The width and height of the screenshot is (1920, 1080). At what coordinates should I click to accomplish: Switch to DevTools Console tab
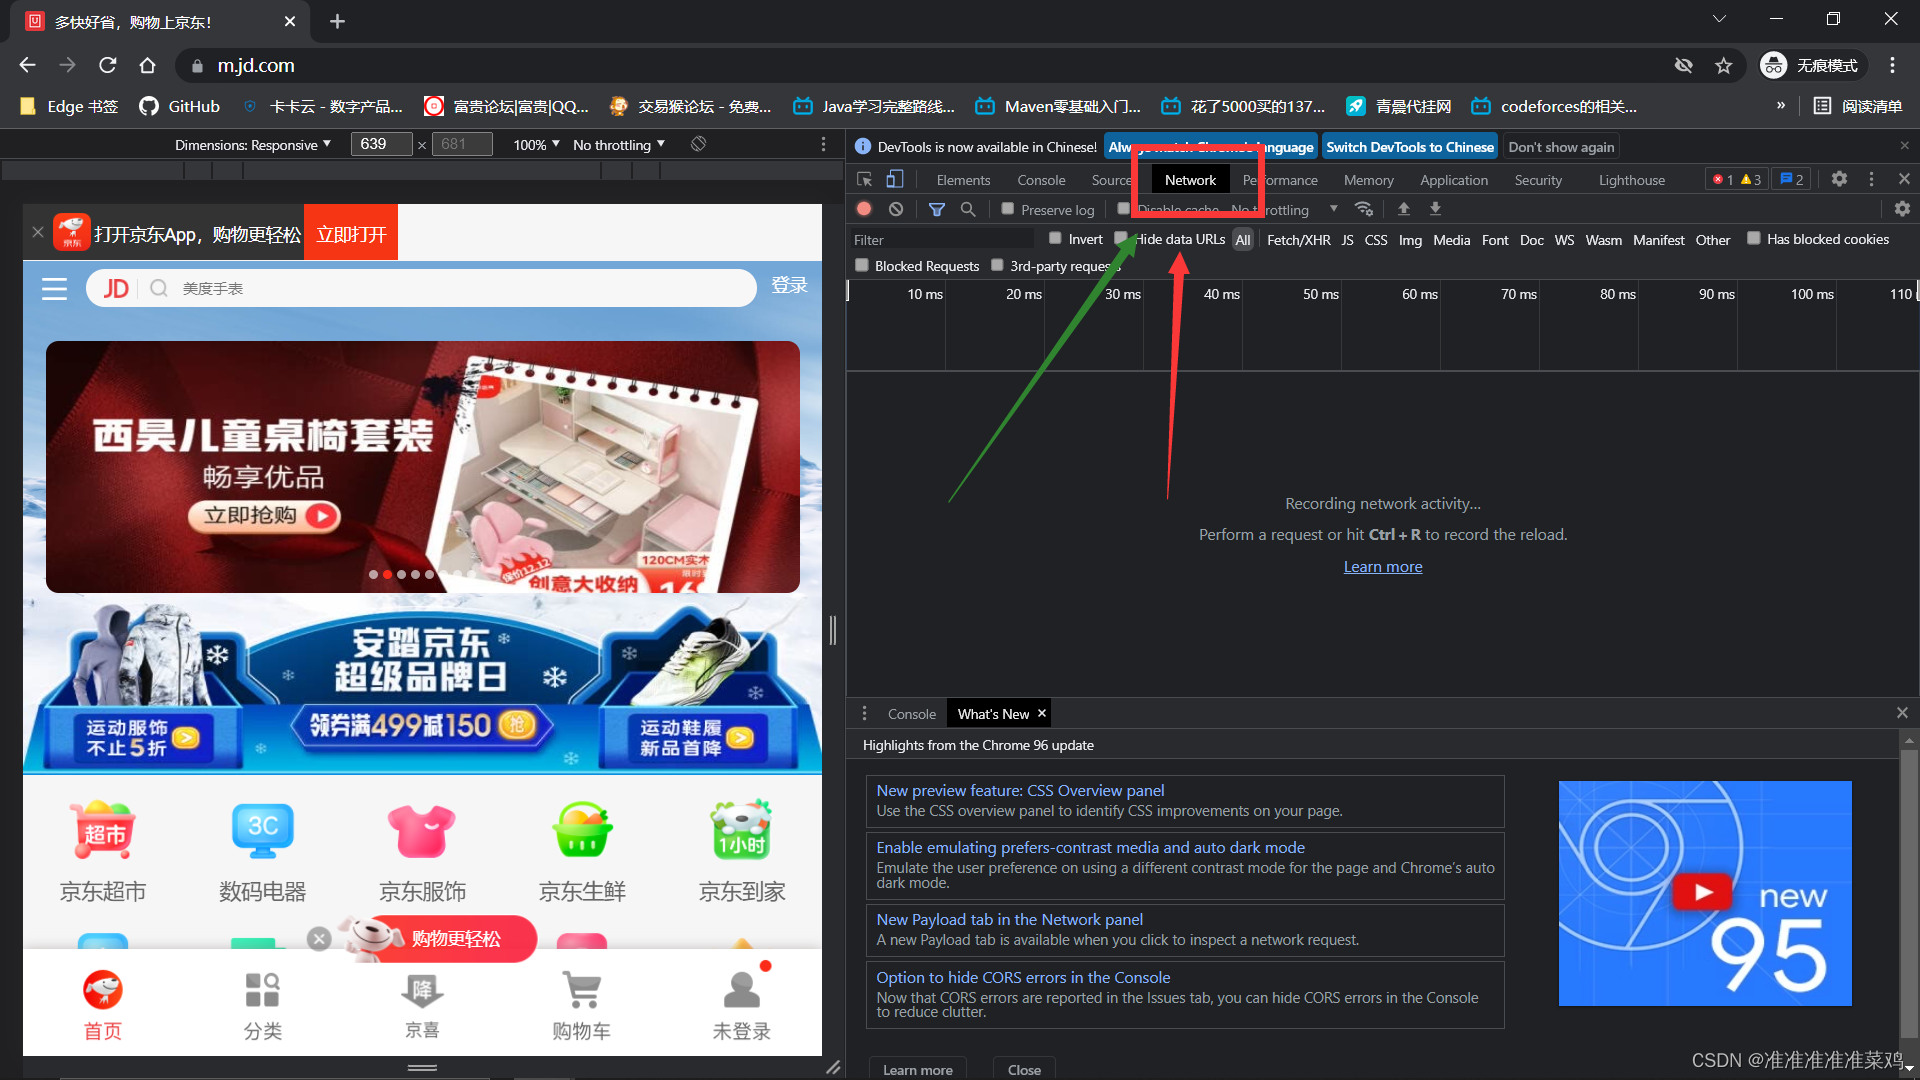(x=1041, y=180)
